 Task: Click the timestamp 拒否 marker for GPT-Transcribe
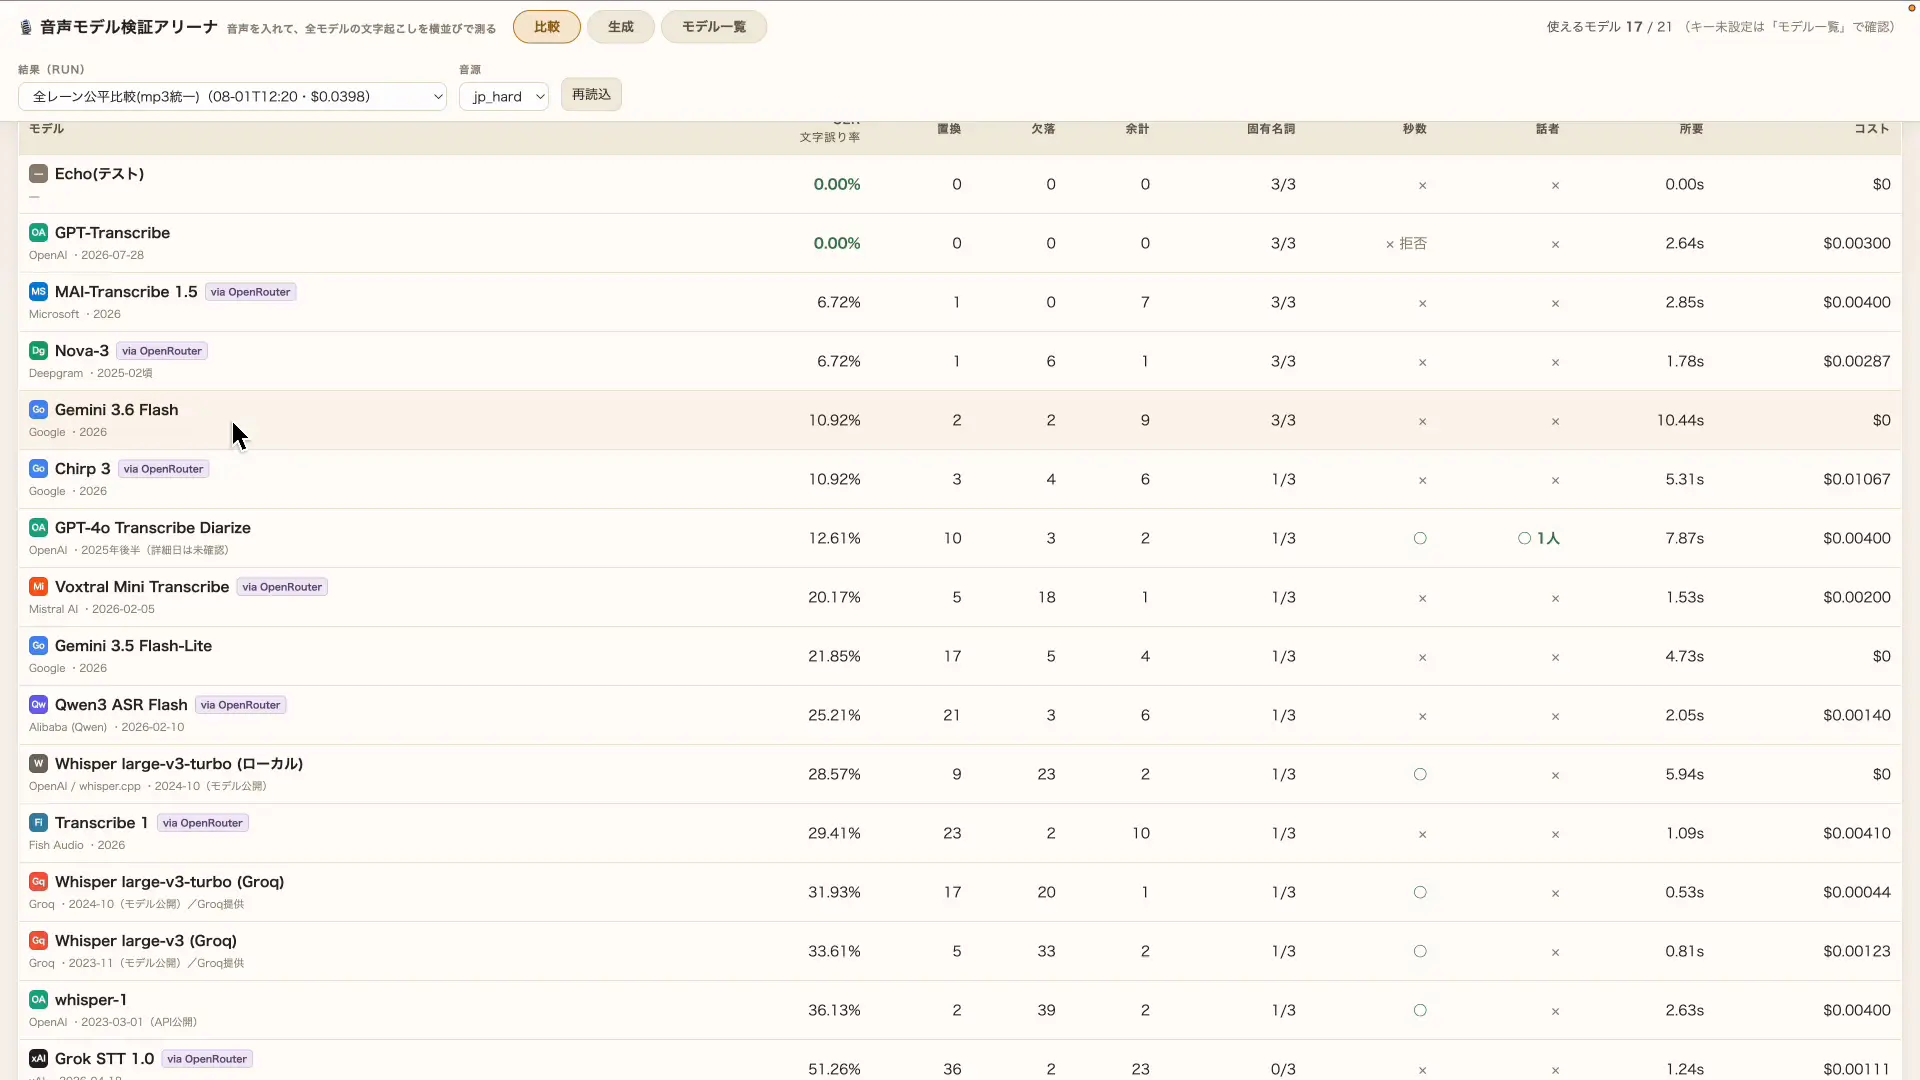coord(1406,244)
